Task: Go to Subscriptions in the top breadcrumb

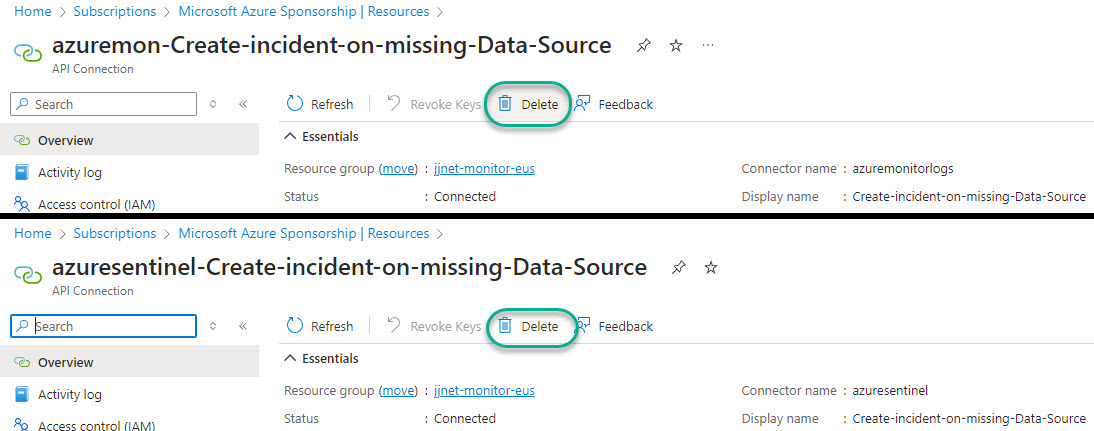Action: pos(115,12)
